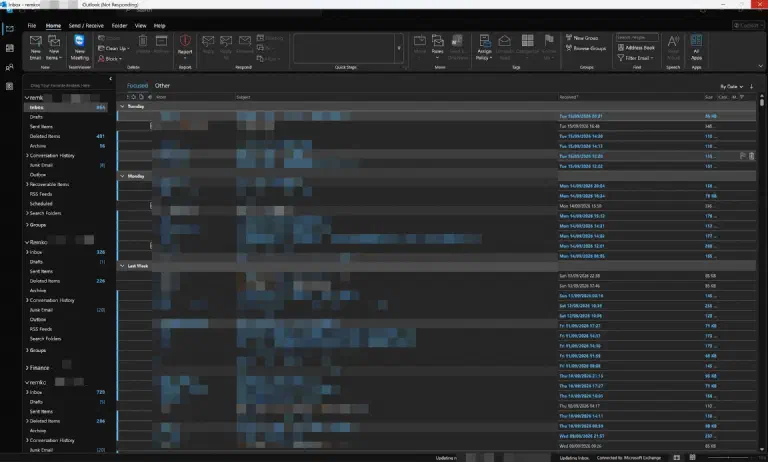The image size is (768, 462).
Task: Open All Apps in ribbon
Action: (696, 47)
